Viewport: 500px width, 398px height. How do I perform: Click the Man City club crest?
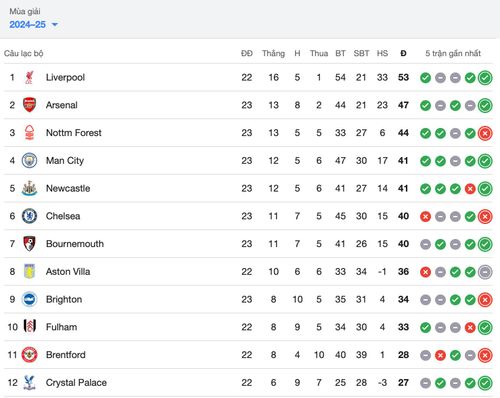tap(29, 160)
